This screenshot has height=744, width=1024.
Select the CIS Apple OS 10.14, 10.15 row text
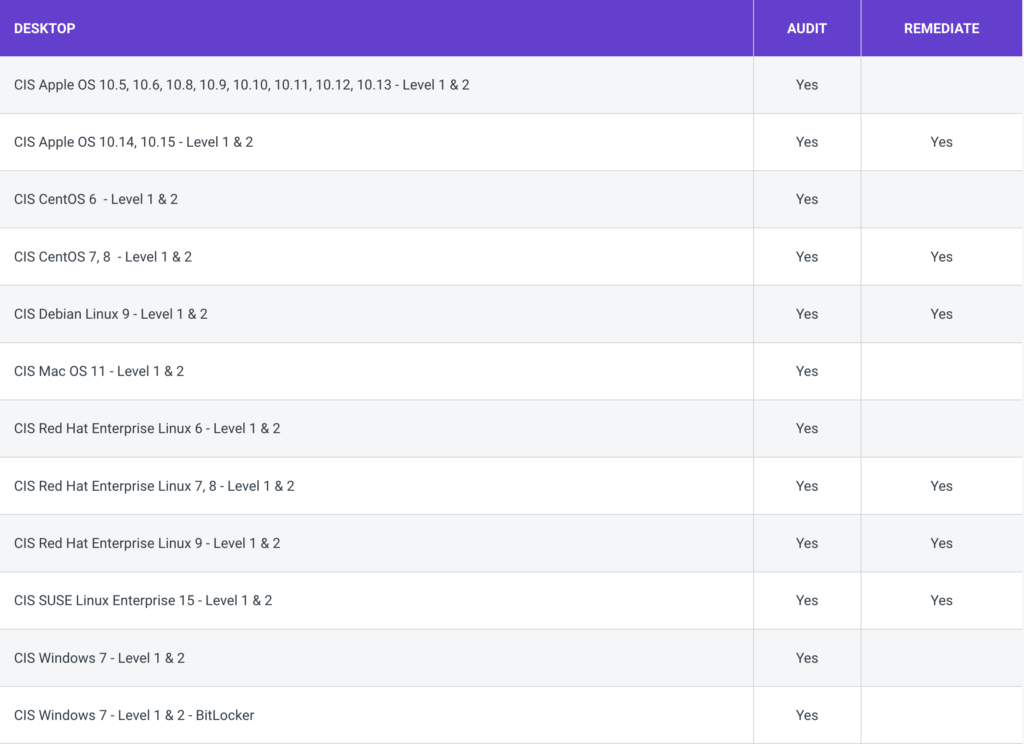click(133, 142)
